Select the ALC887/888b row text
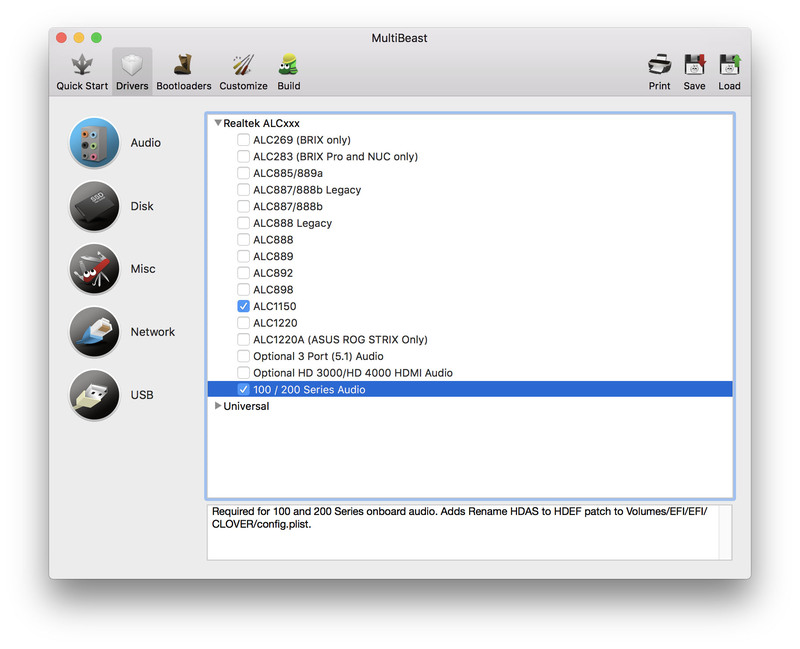Viewport: 800px width, 649px height. (288, 207)
